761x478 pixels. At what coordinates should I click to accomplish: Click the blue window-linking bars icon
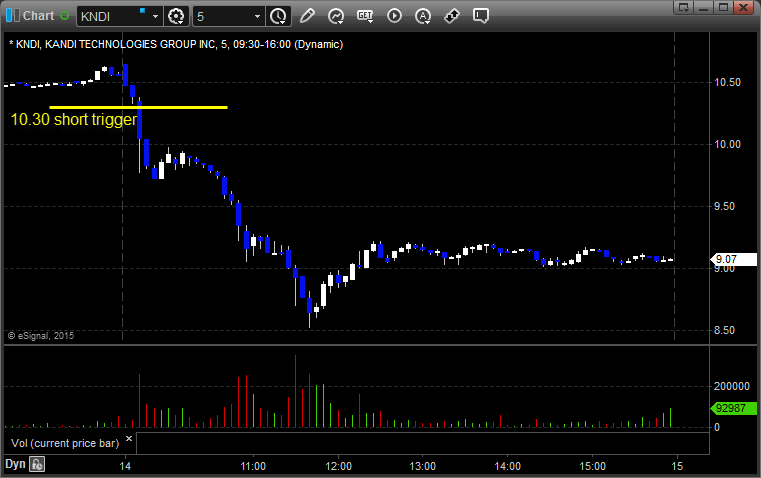(13, 16)
